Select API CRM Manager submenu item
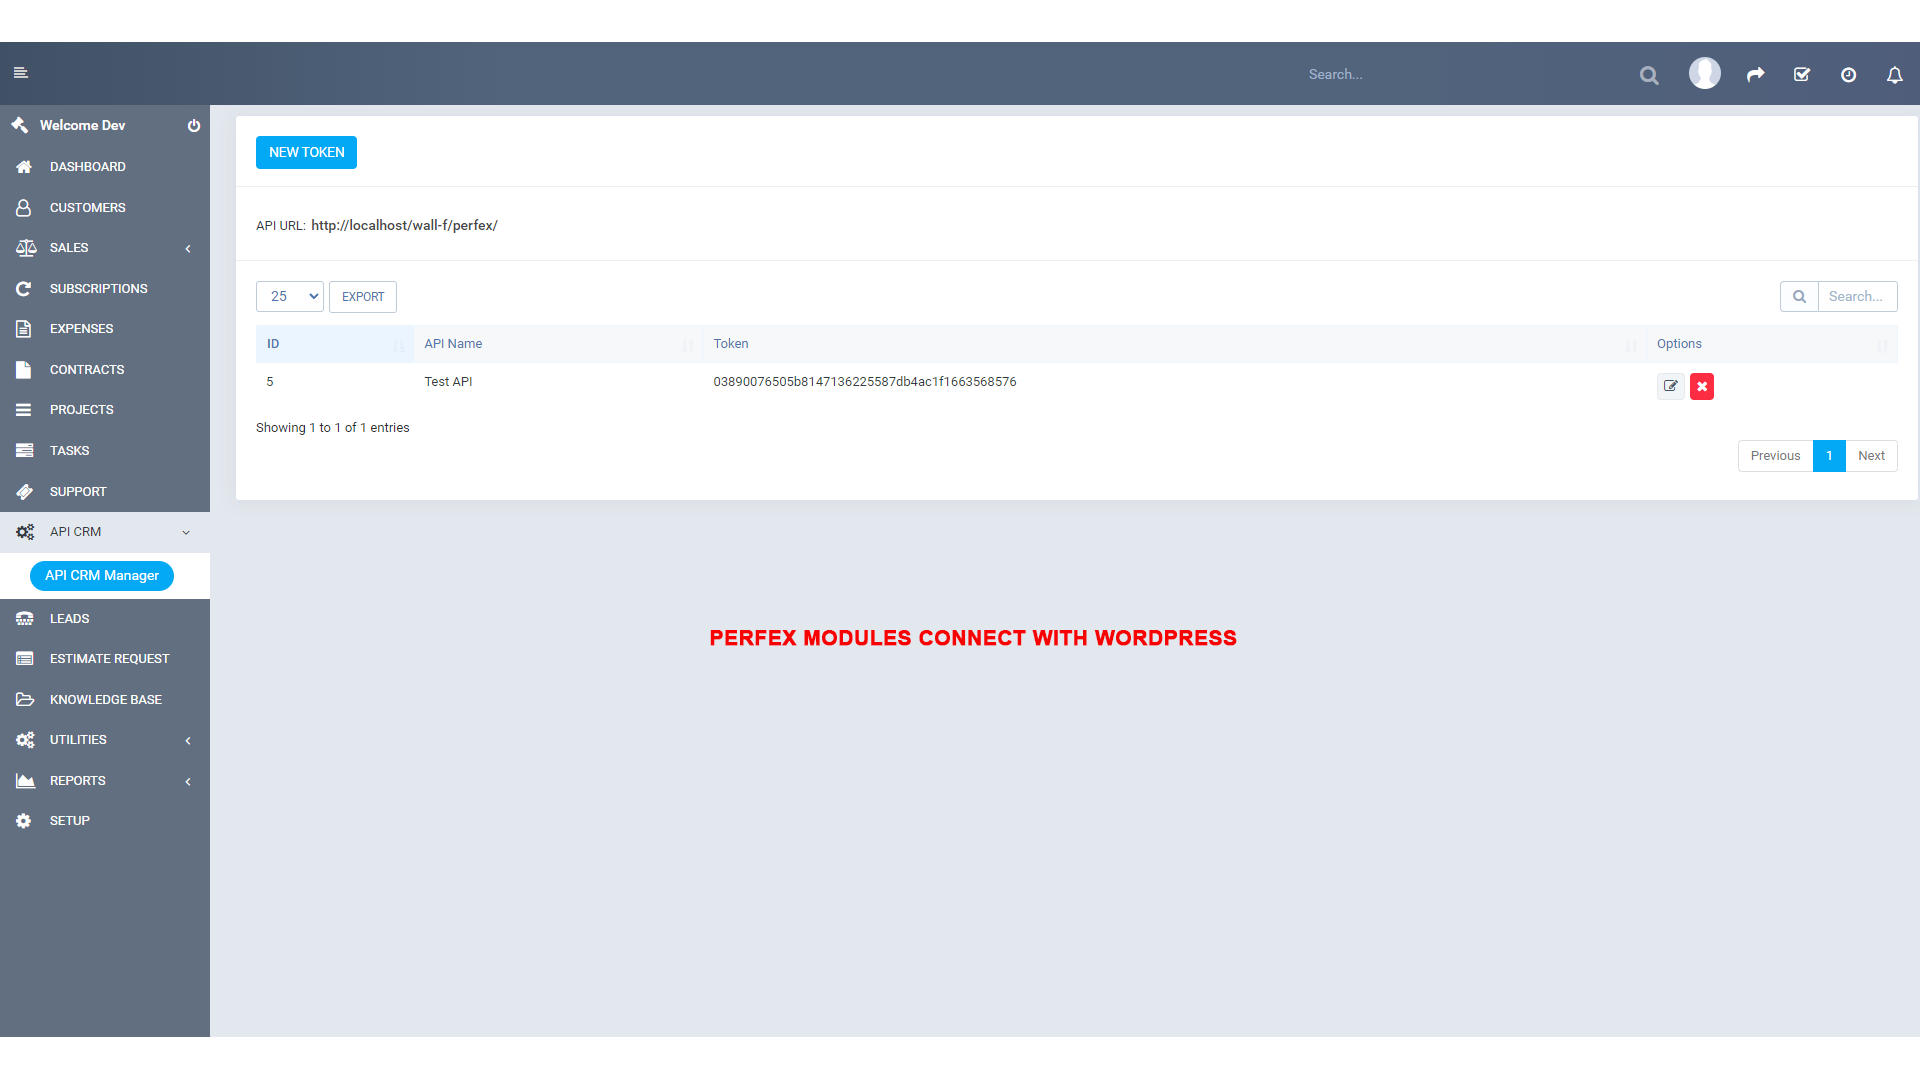This screenshot has height=1080, width=1920. point(102,576)
